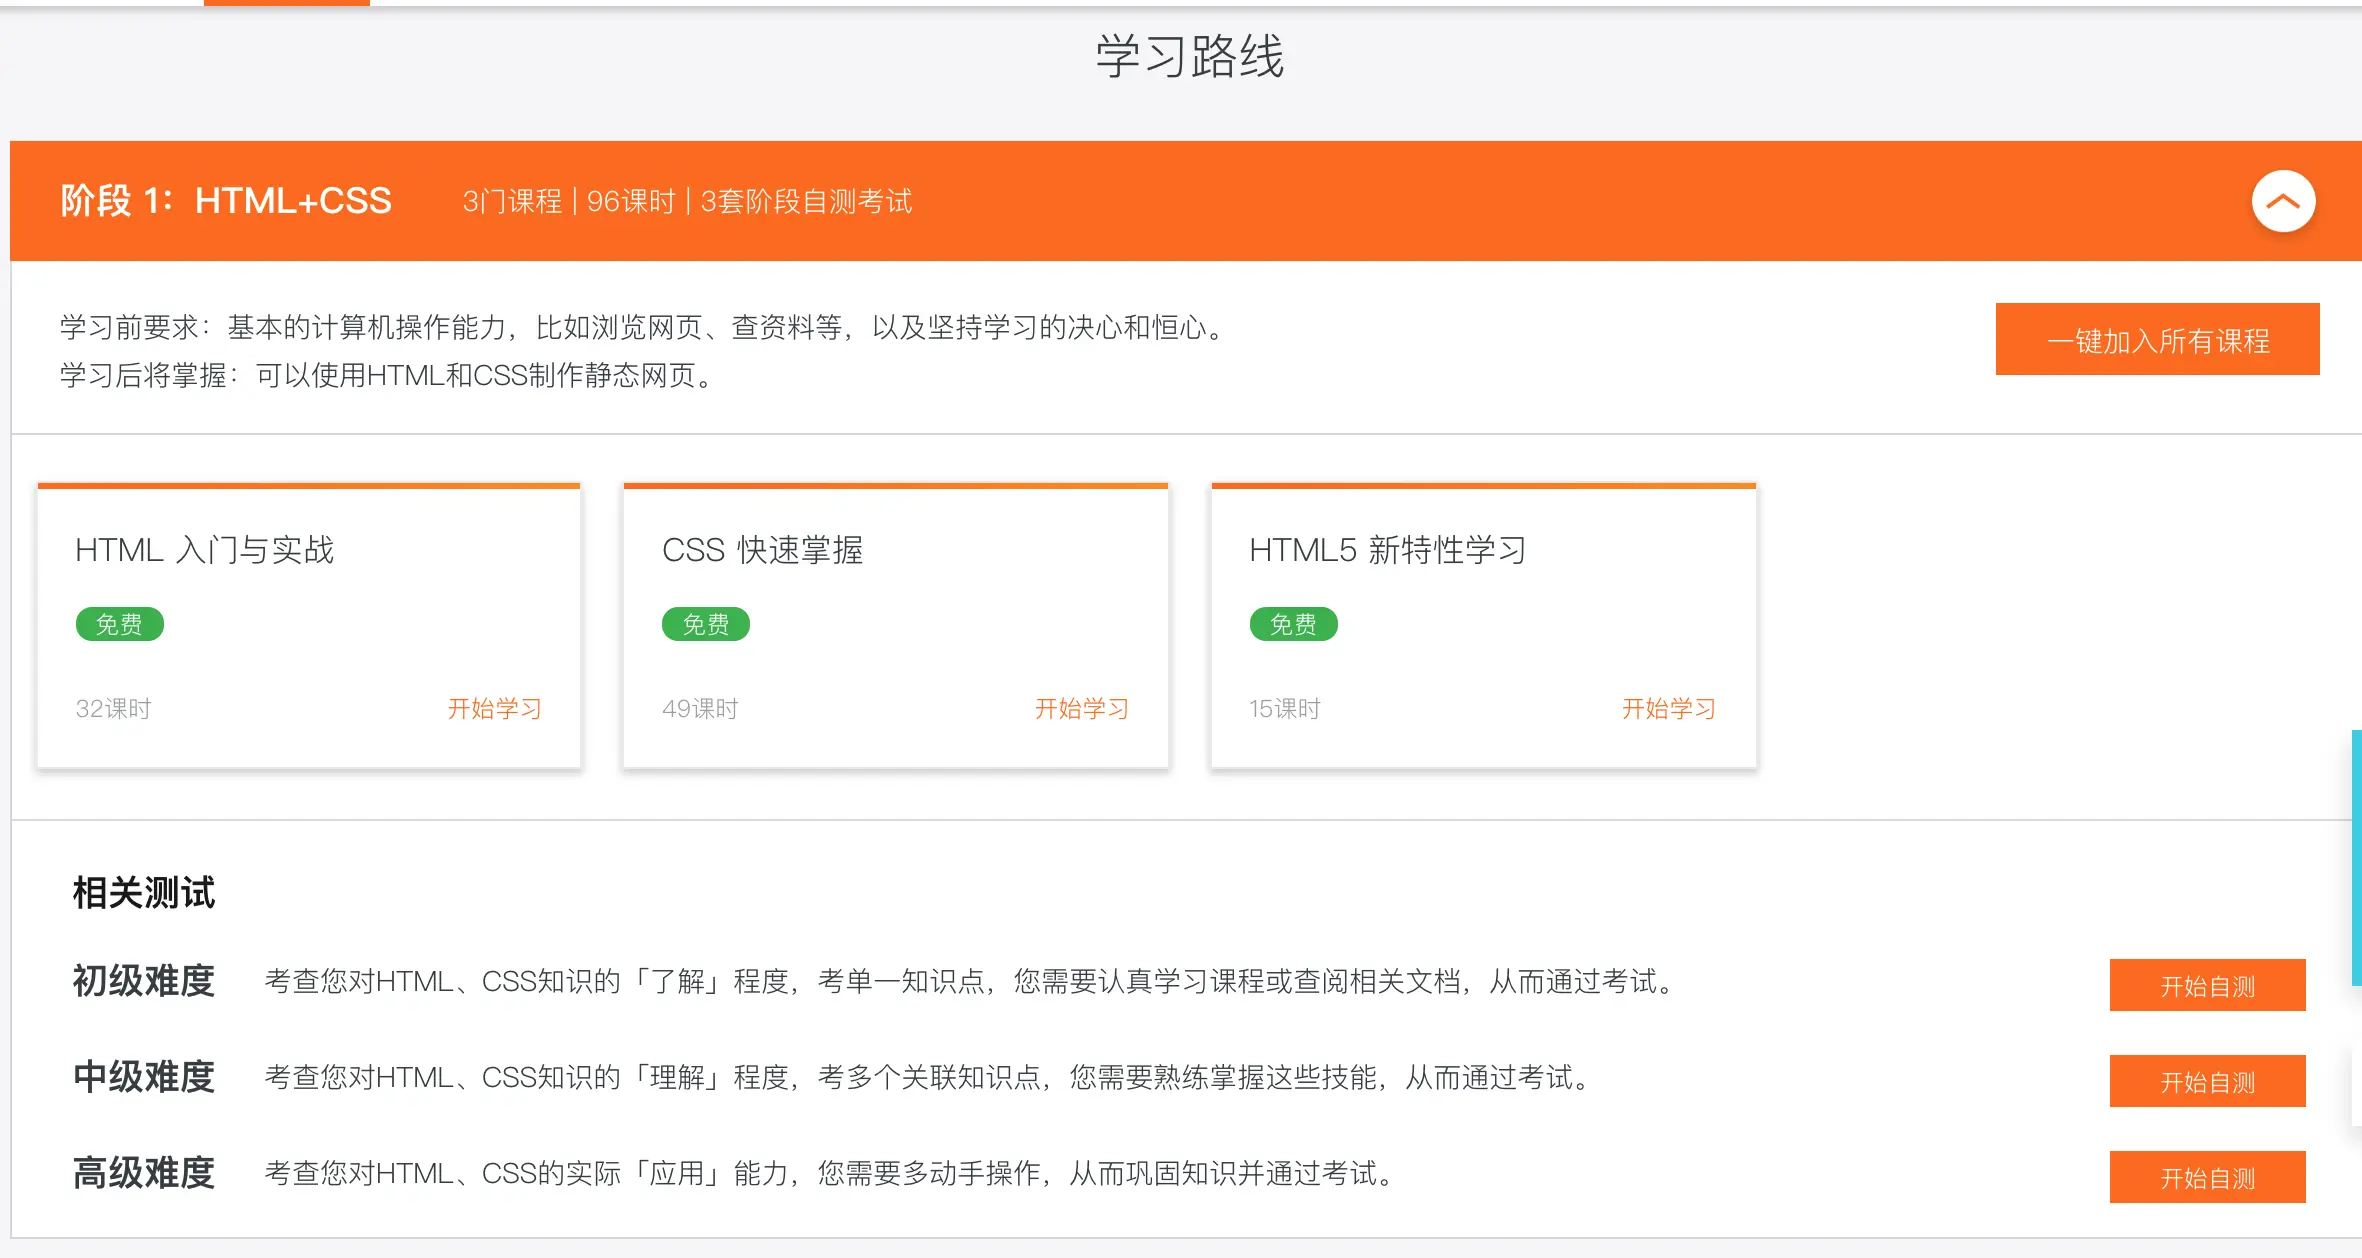The height and width of the screenshot is (1258, 2362).
Task: Click 初级难度 heading
Action: (144, 981)
